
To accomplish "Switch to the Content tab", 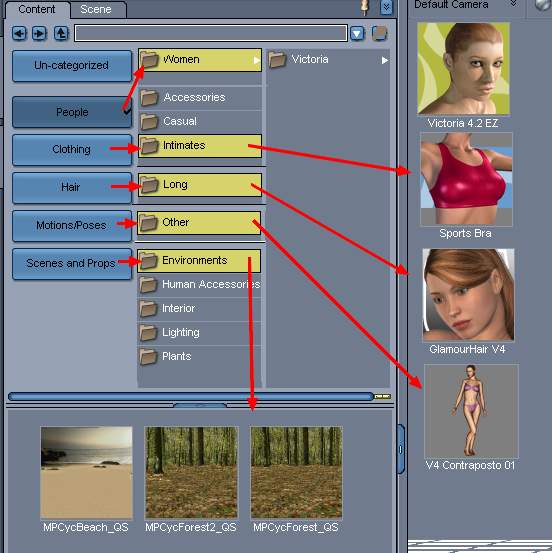I will [x=36, y=10].
